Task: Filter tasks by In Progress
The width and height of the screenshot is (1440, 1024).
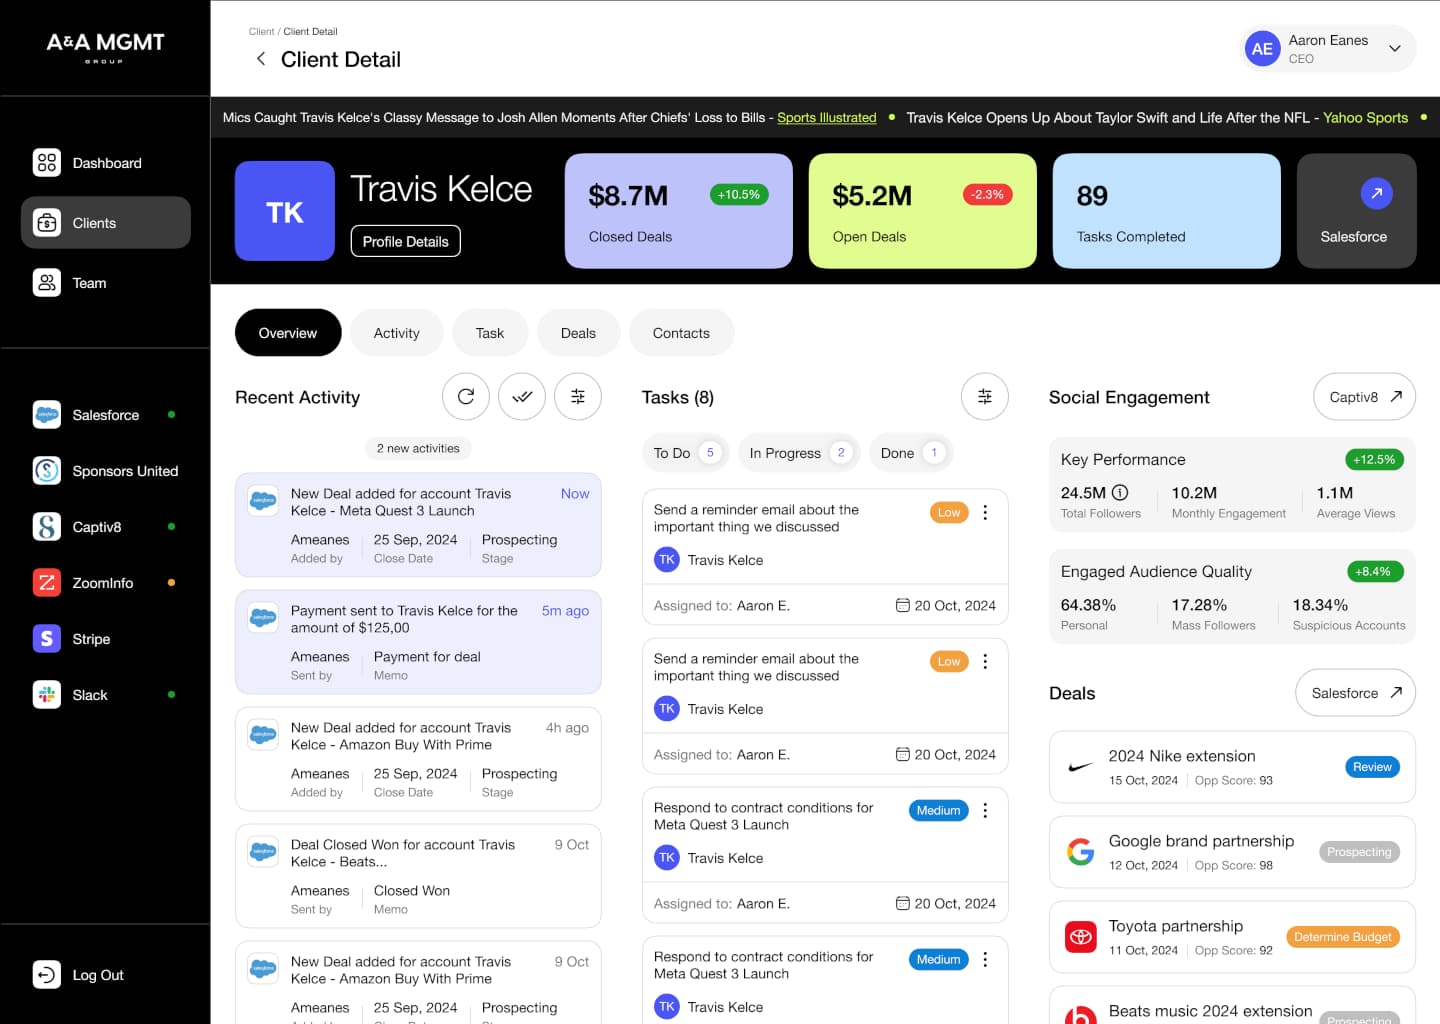Action: click(x=799, y=453)
